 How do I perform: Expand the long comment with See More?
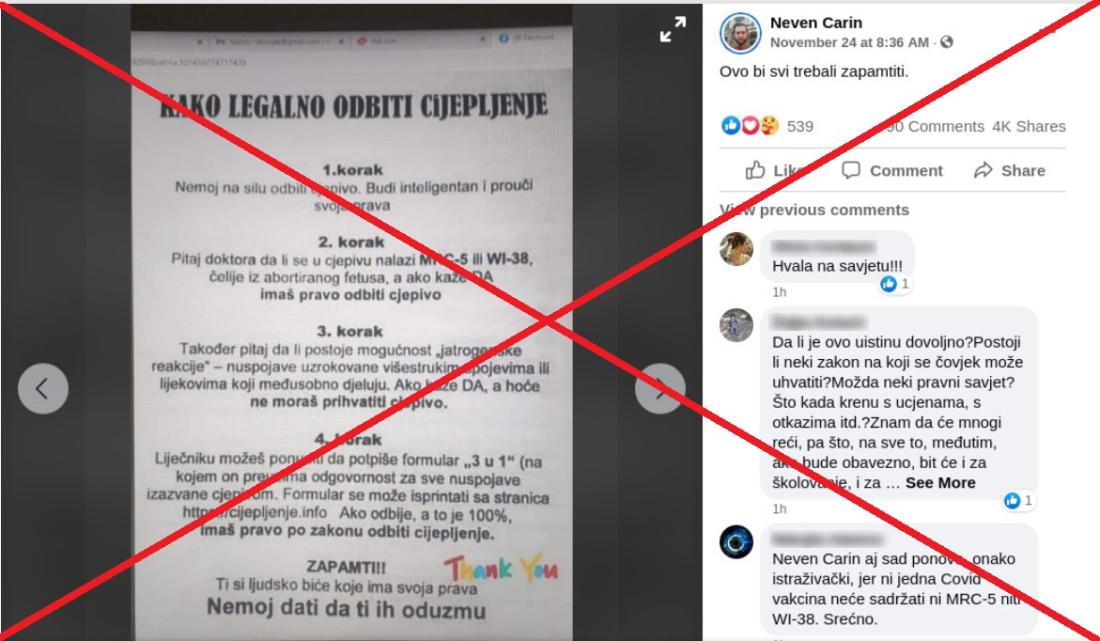tap(940, 483)
